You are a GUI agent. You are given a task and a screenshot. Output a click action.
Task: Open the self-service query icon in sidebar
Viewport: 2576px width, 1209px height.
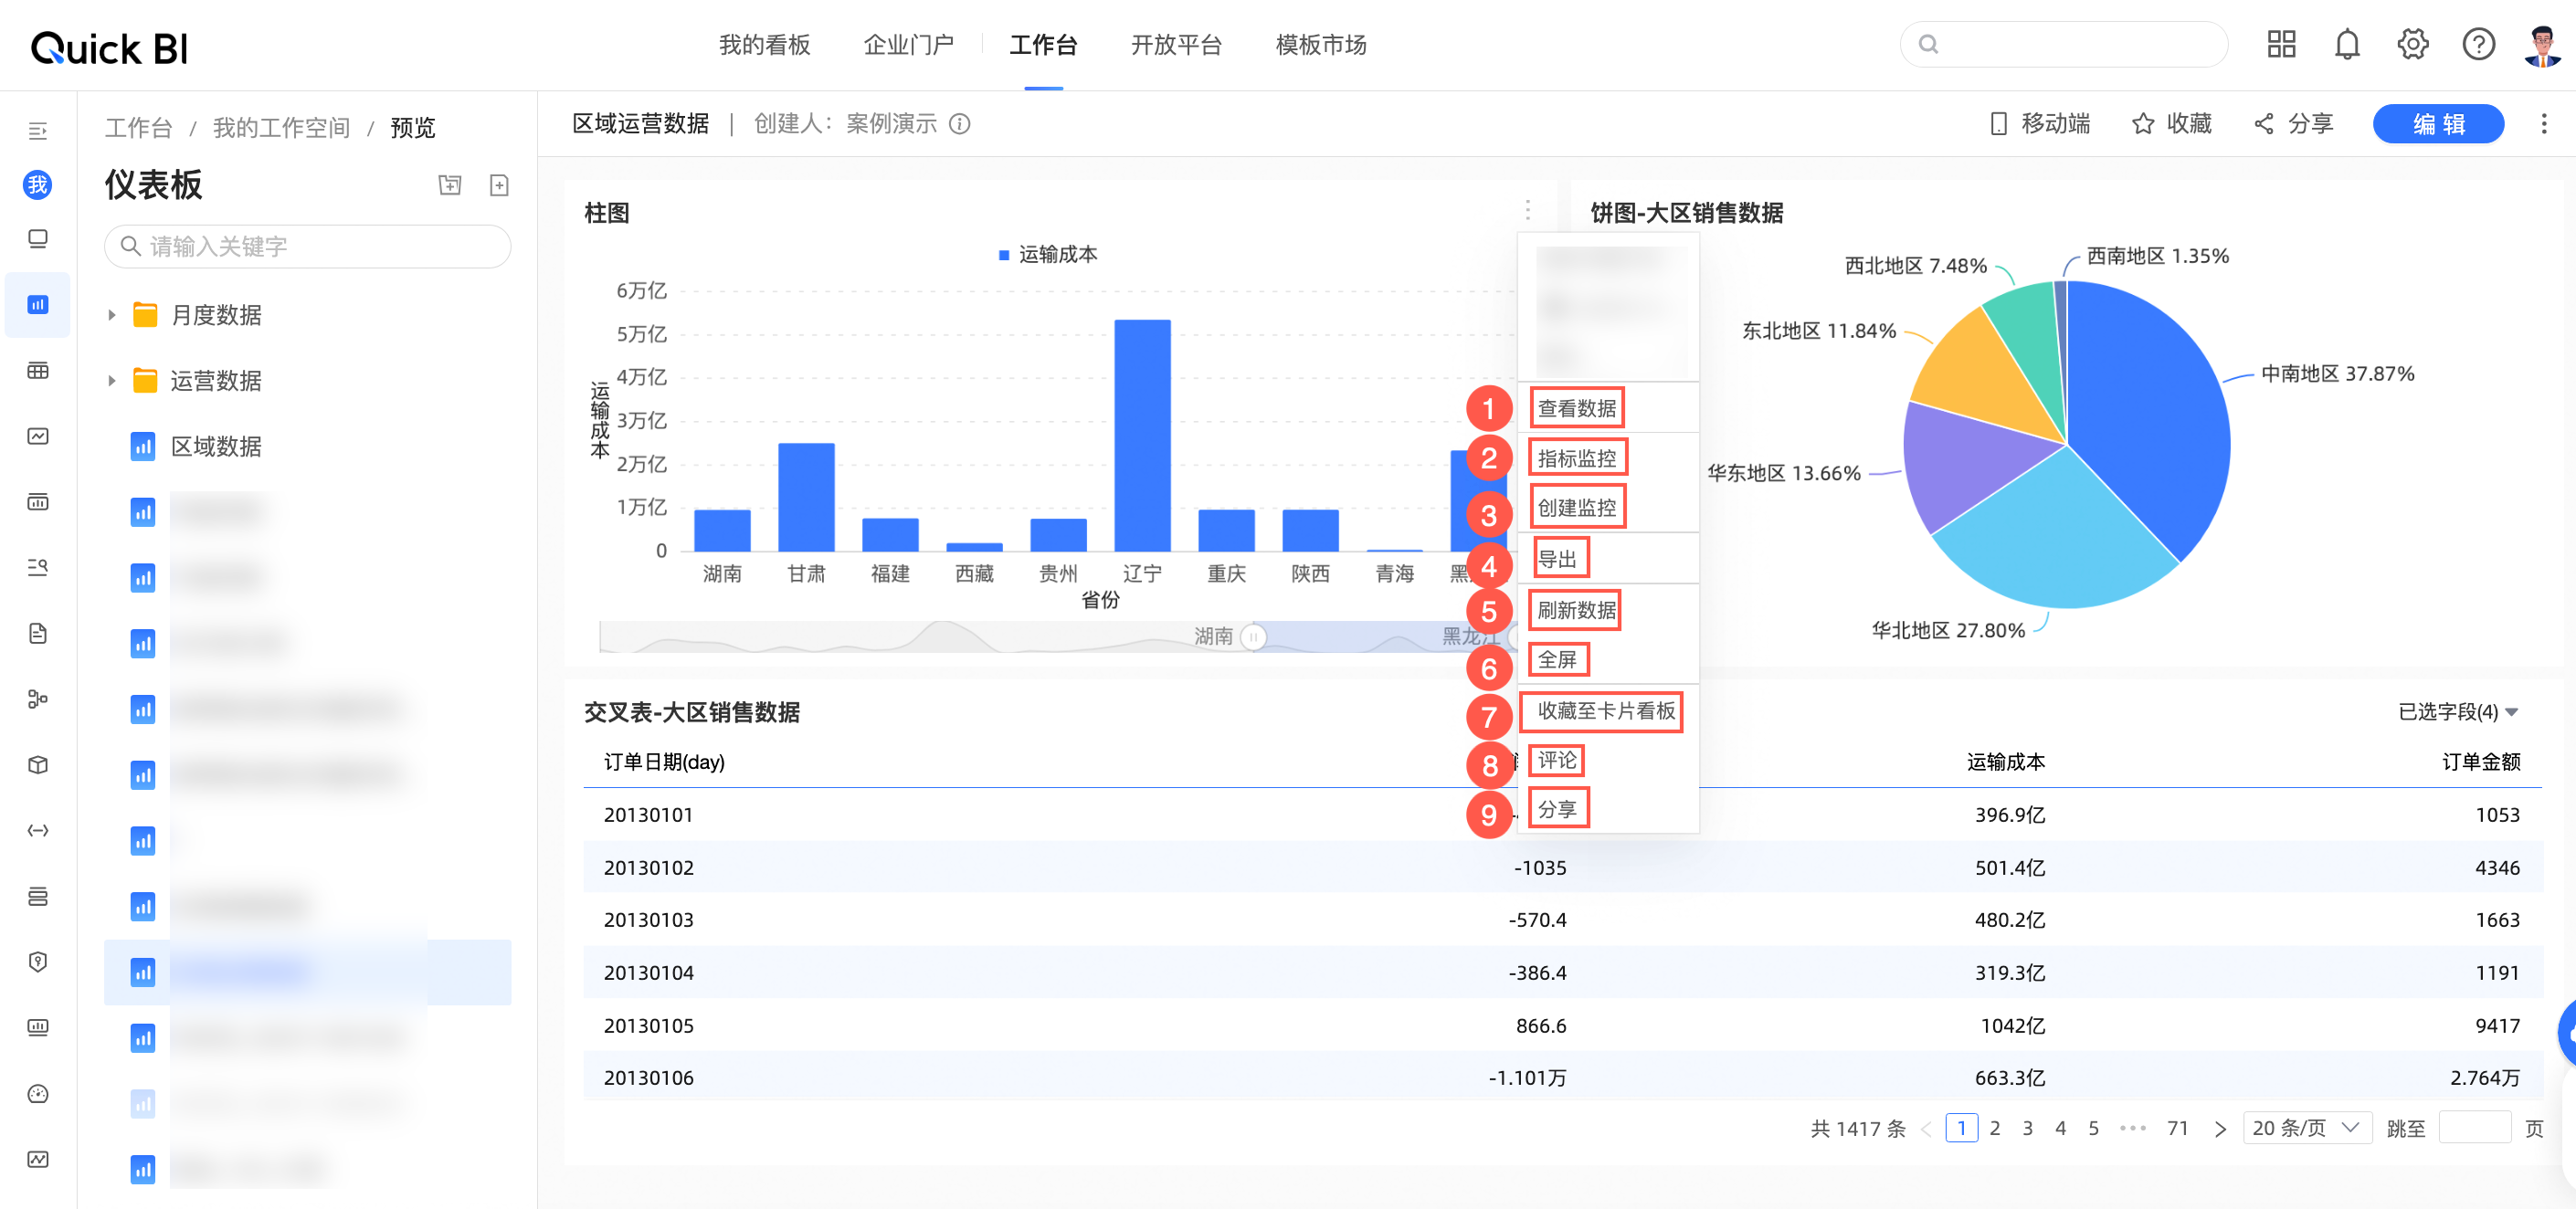coord(38,567)
